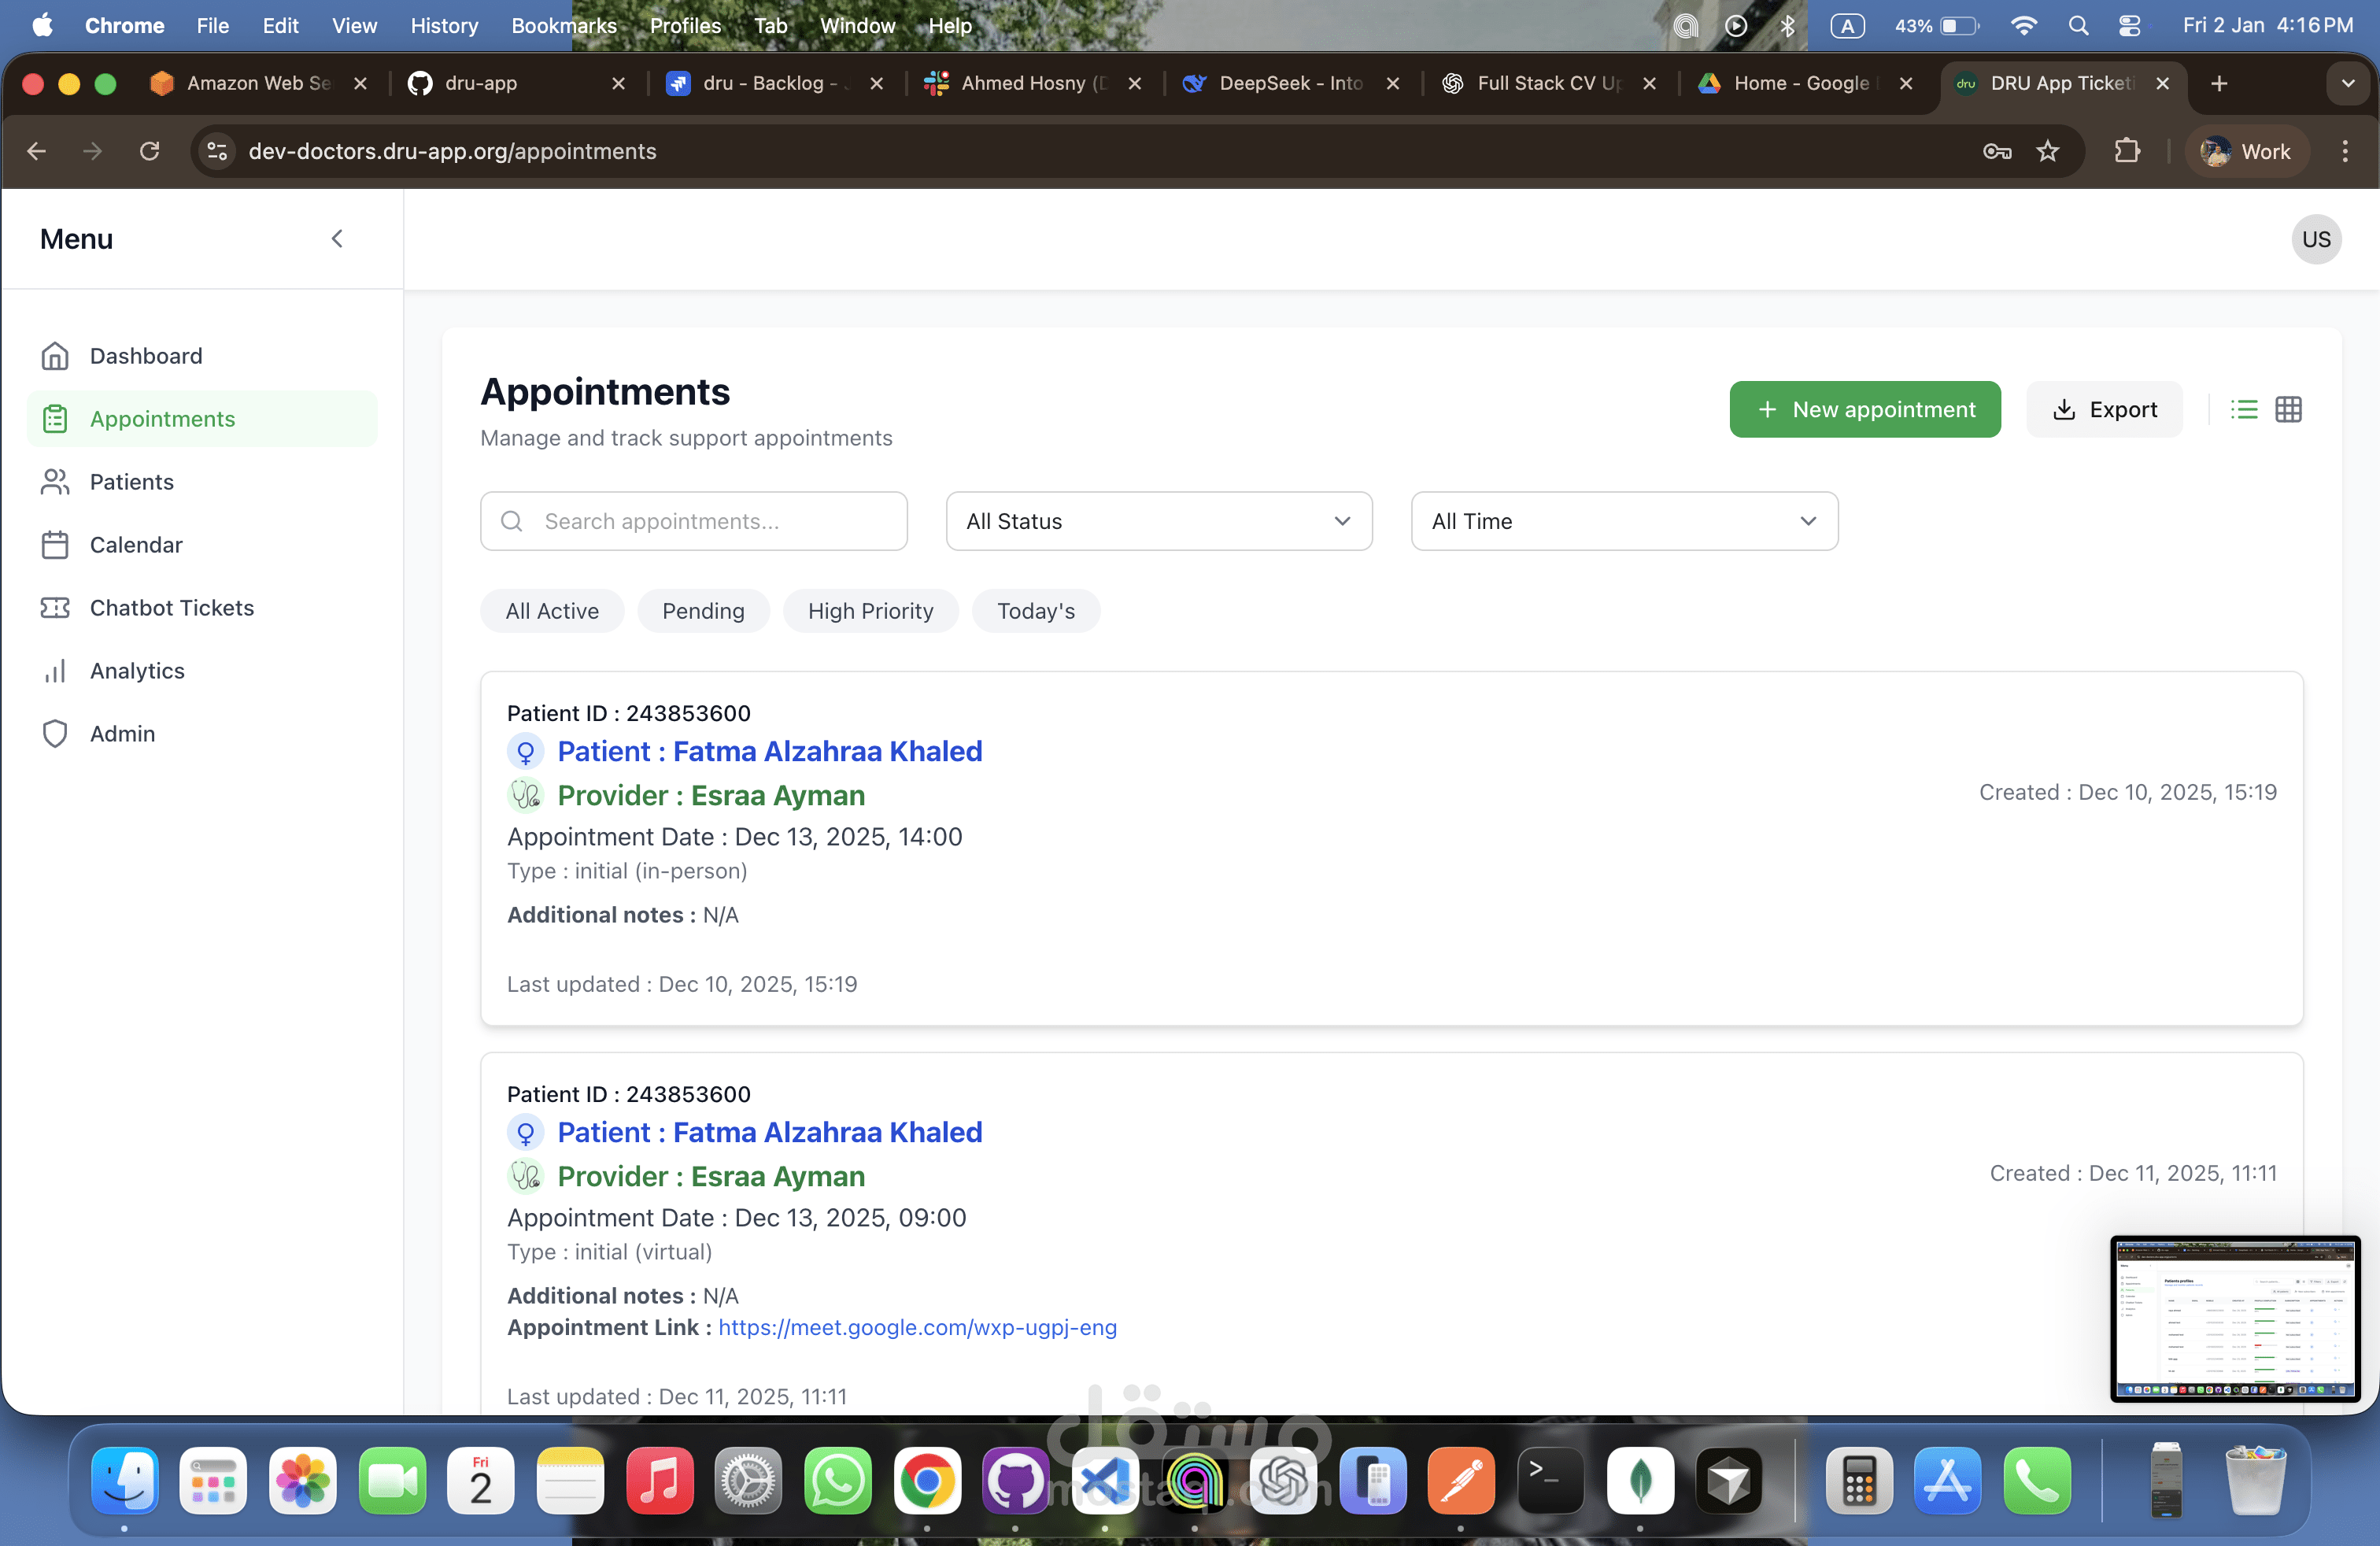The image size is (2380, 1546).
Task: Click the New appointment button
Action: coord(1864,409)
